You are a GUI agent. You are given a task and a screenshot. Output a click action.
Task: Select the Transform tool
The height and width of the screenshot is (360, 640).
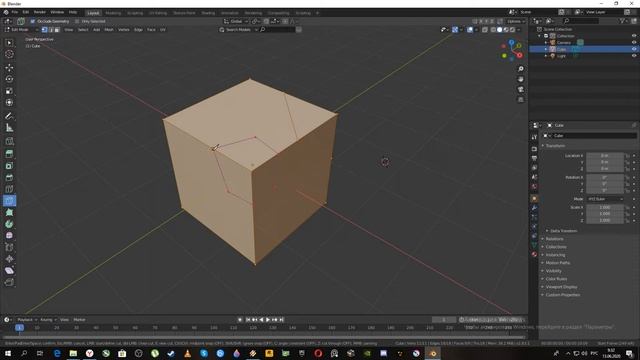click(x=9, y=102)
